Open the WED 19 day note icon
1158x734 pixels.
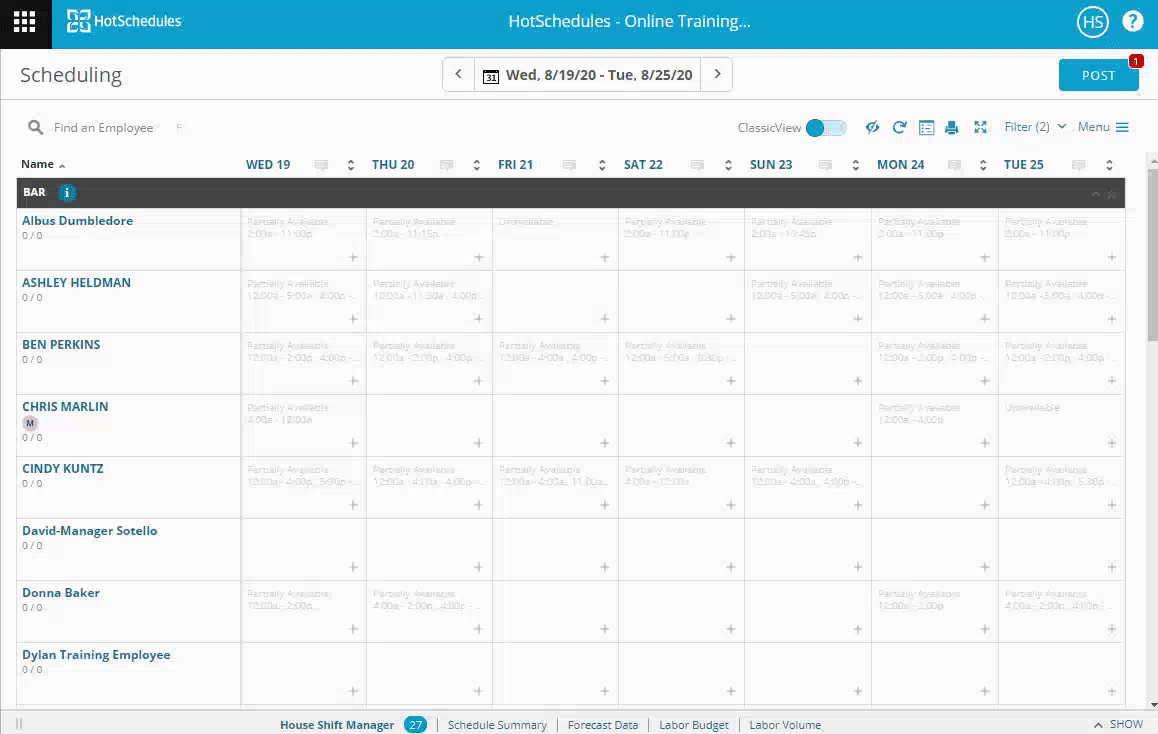321,165
